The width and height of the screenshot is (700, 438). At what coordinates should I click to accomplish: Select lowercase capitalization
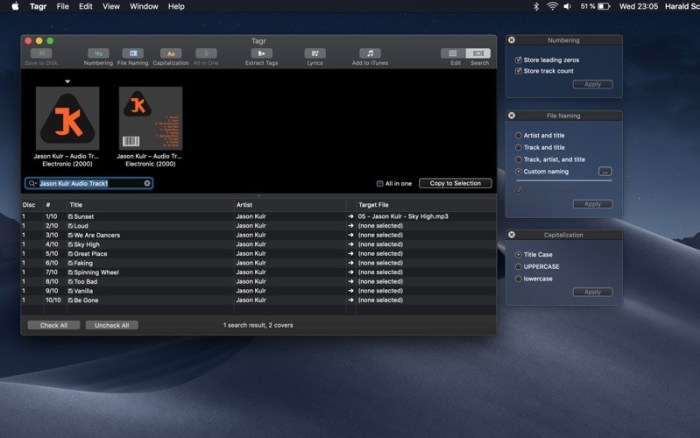click(518, 279)
